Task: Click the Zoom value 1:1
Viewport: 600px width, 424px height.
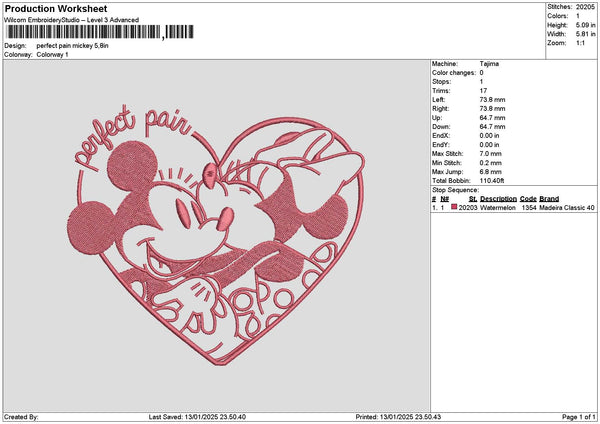Action: [x=580, y=43]
